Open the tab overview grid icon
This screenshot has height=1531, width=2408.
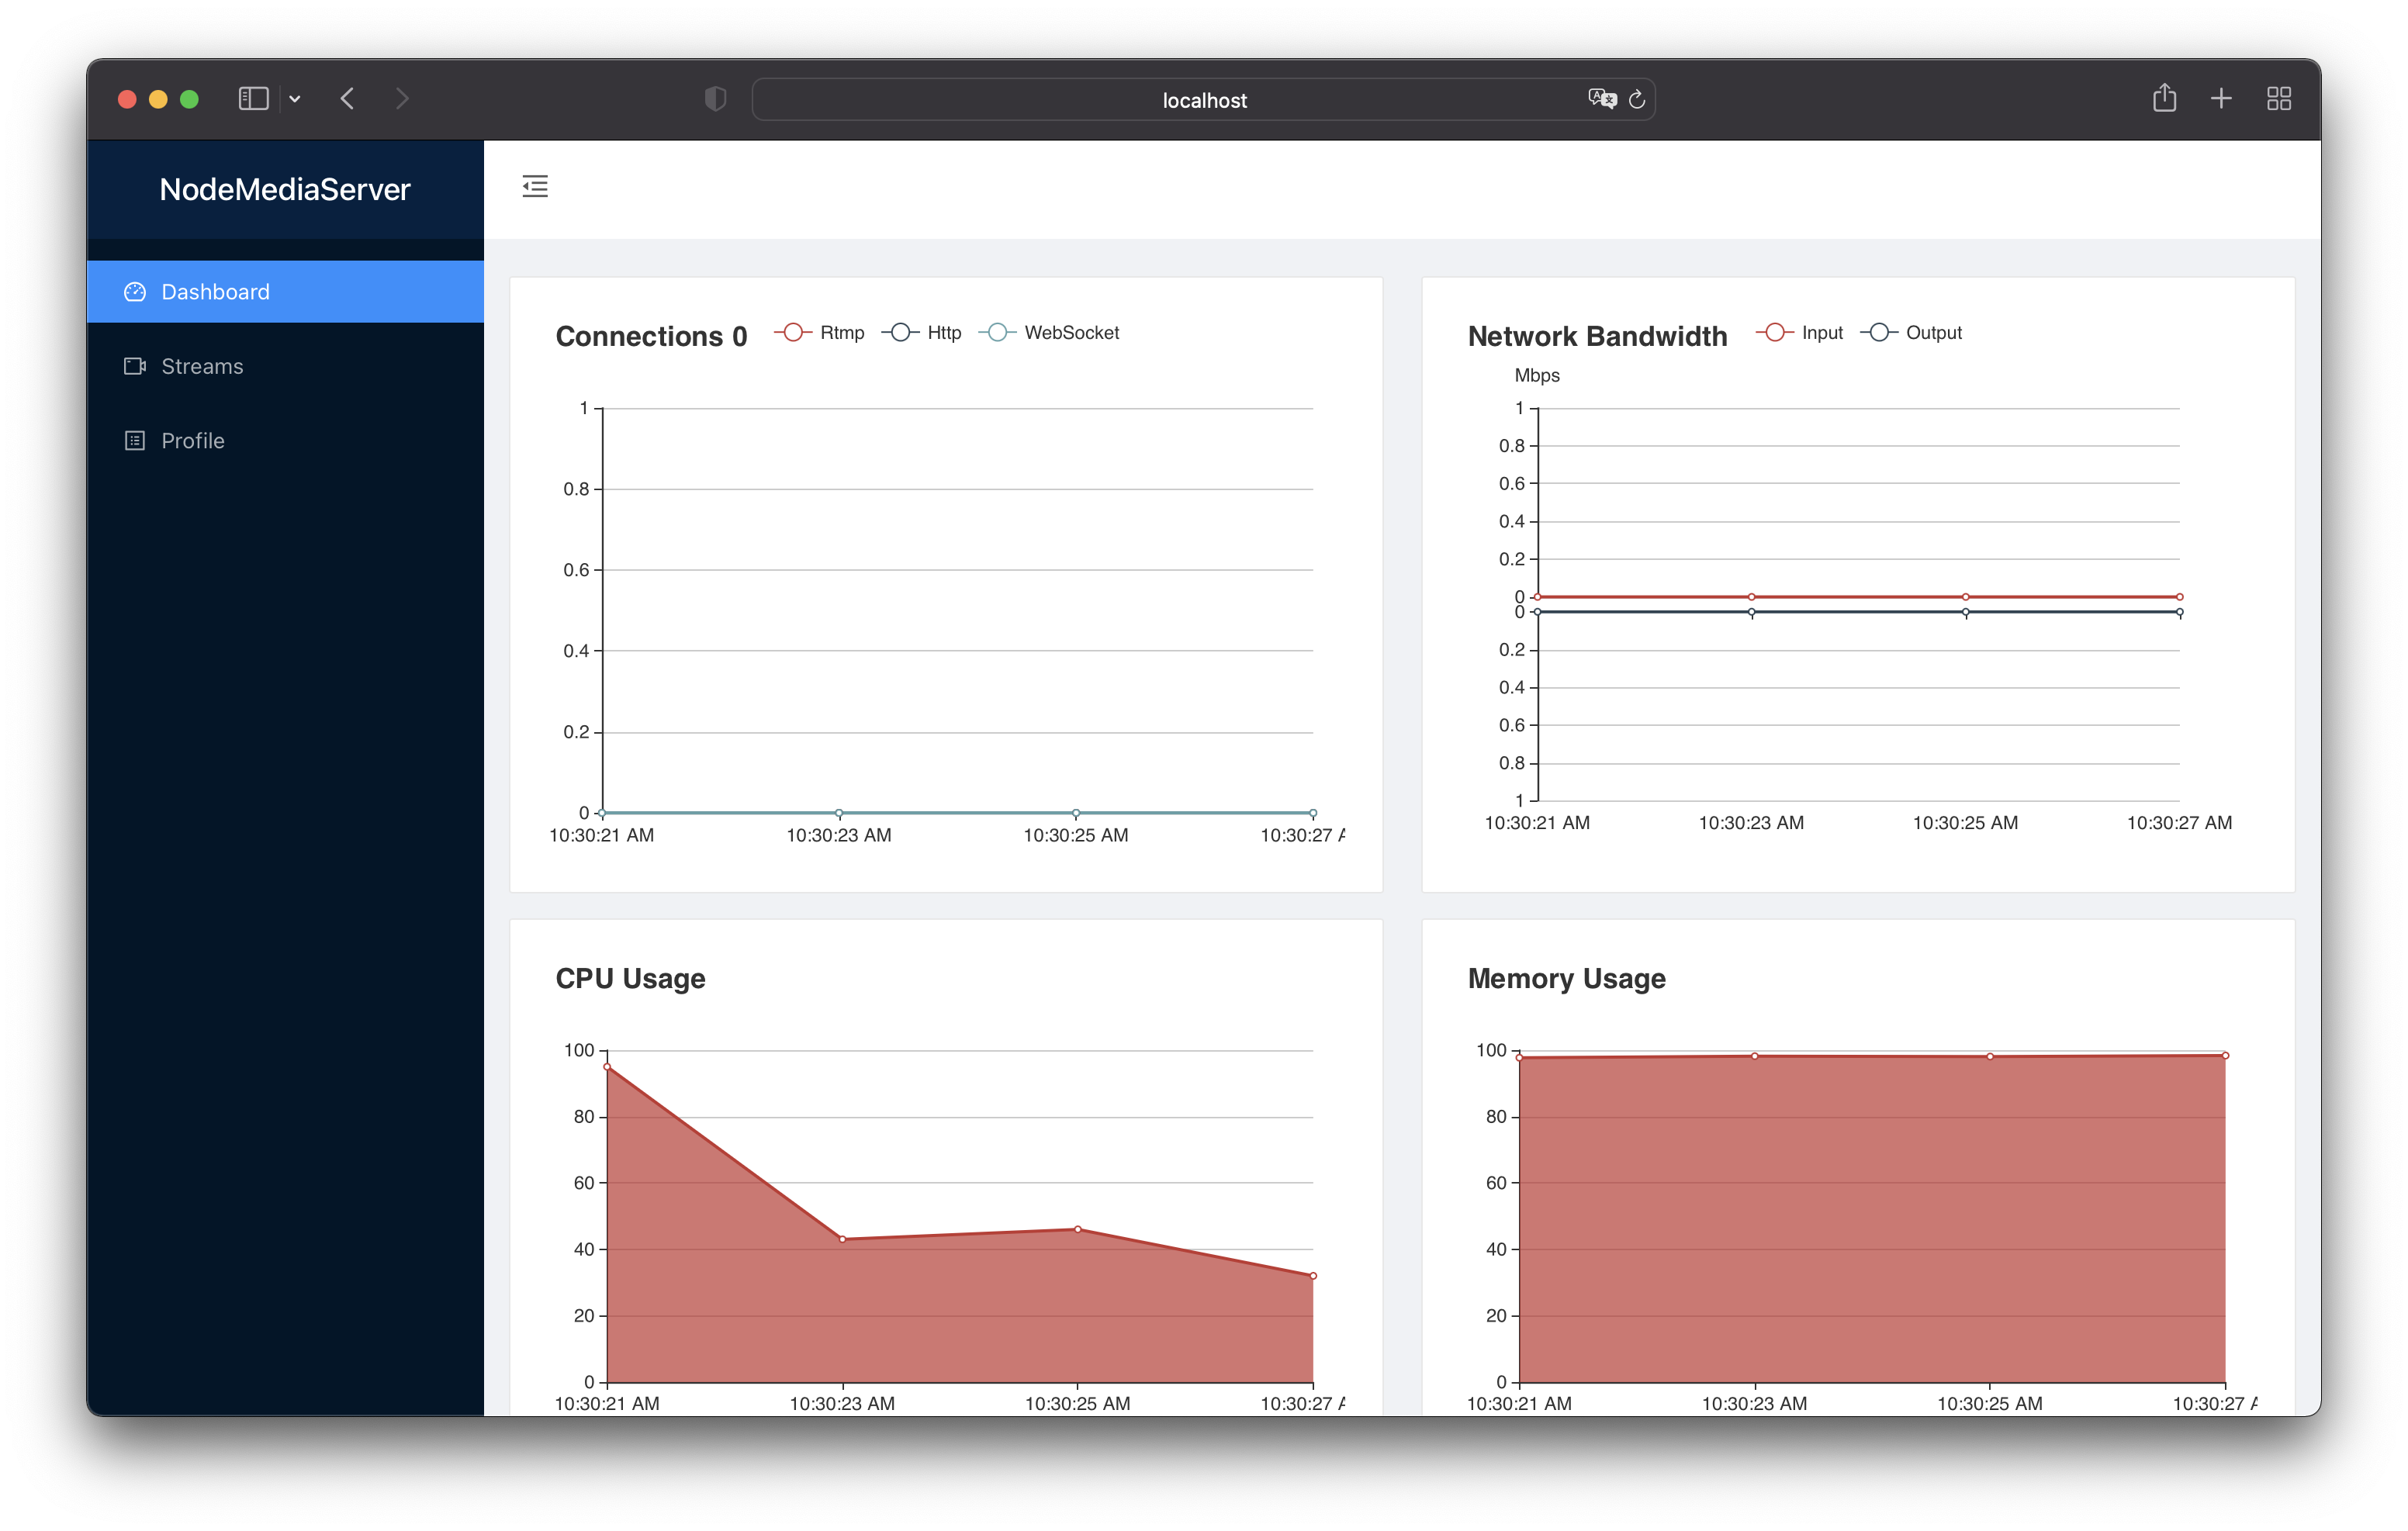(x=2279, y=98)
